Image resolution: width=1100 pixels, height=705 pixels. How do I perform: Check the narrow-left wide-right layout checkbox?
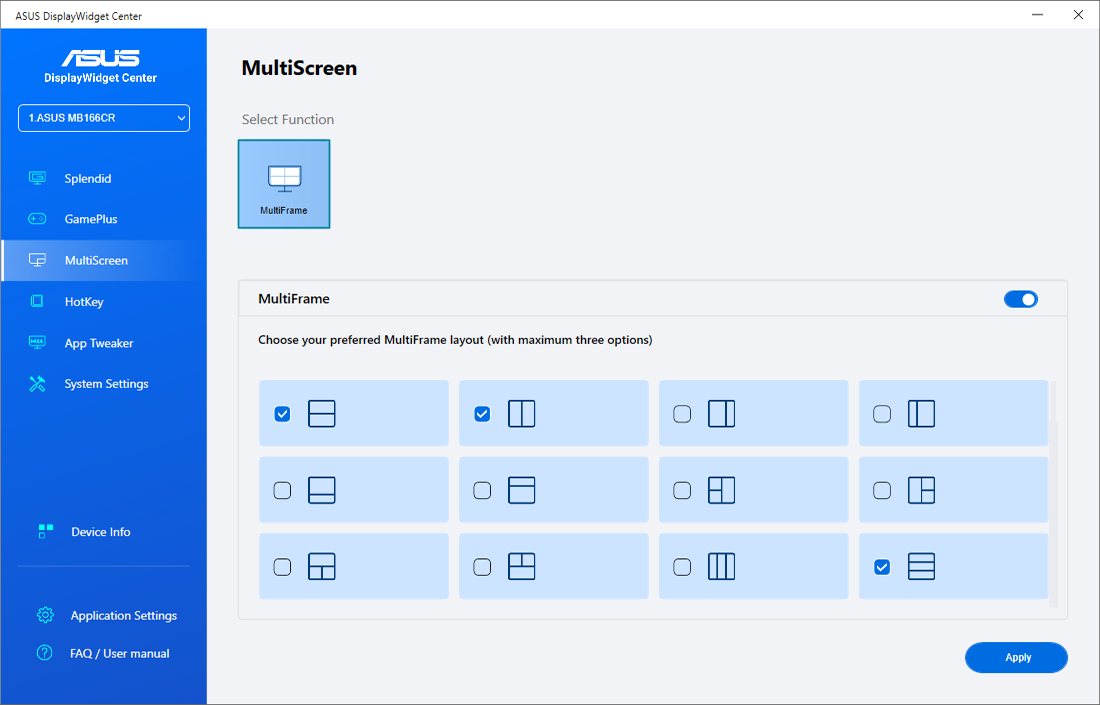click(x=882, y=414)
